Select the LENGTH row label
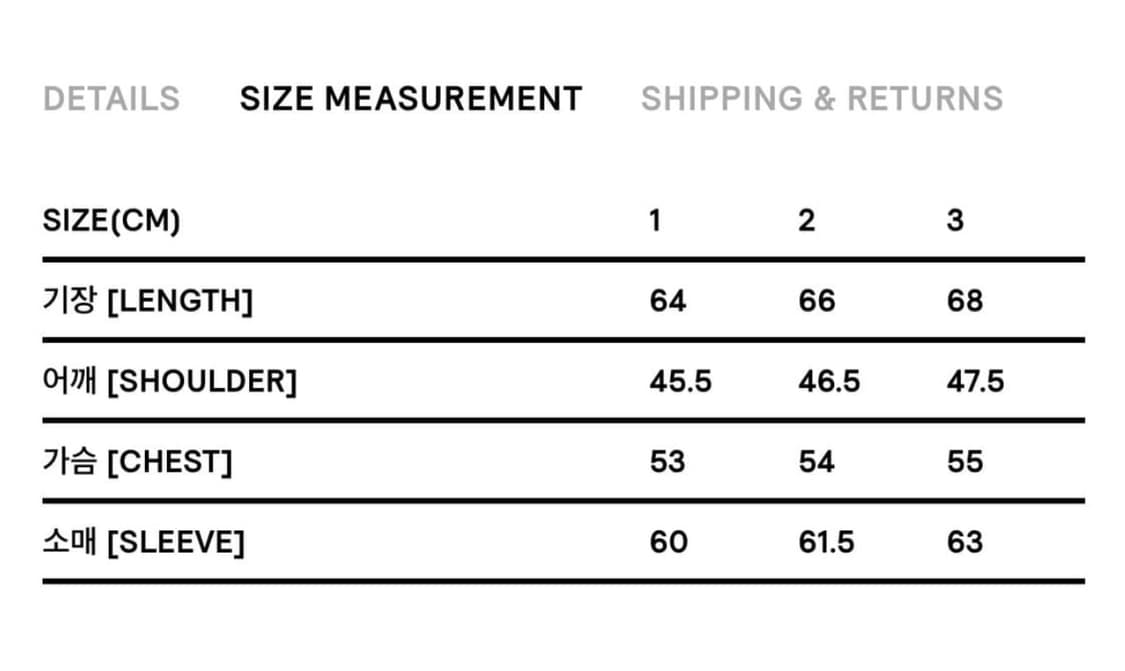The width and height of the screenshot is (1125, 671). (147, 301)
